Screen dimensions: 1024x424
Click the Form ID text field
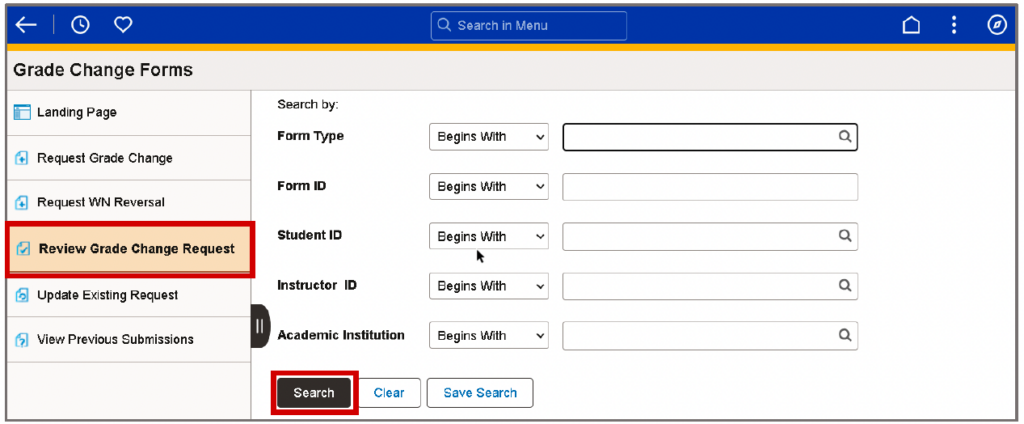(710, 187)
